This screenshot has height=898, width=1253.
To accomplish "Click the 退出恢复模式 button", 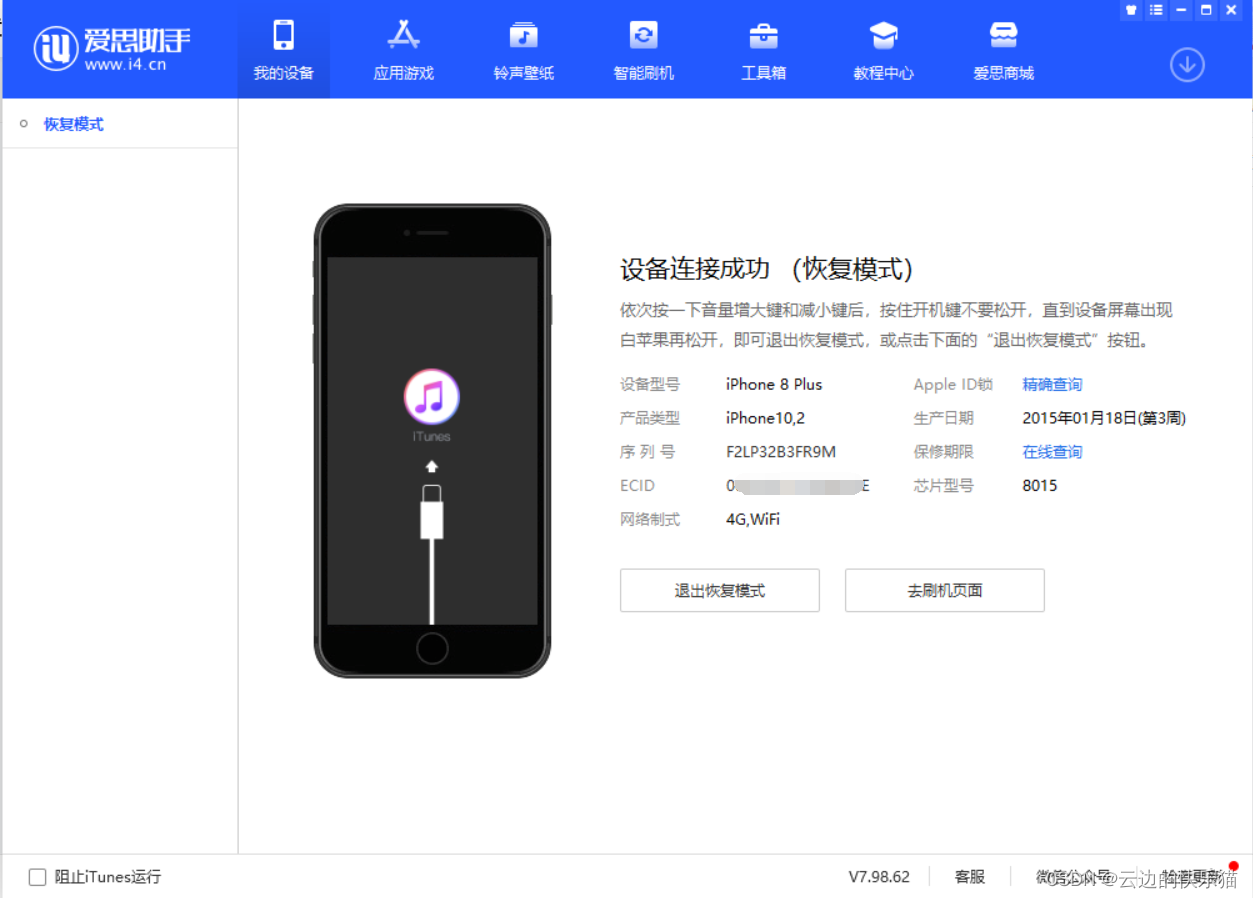I will (x=720, y=590).
